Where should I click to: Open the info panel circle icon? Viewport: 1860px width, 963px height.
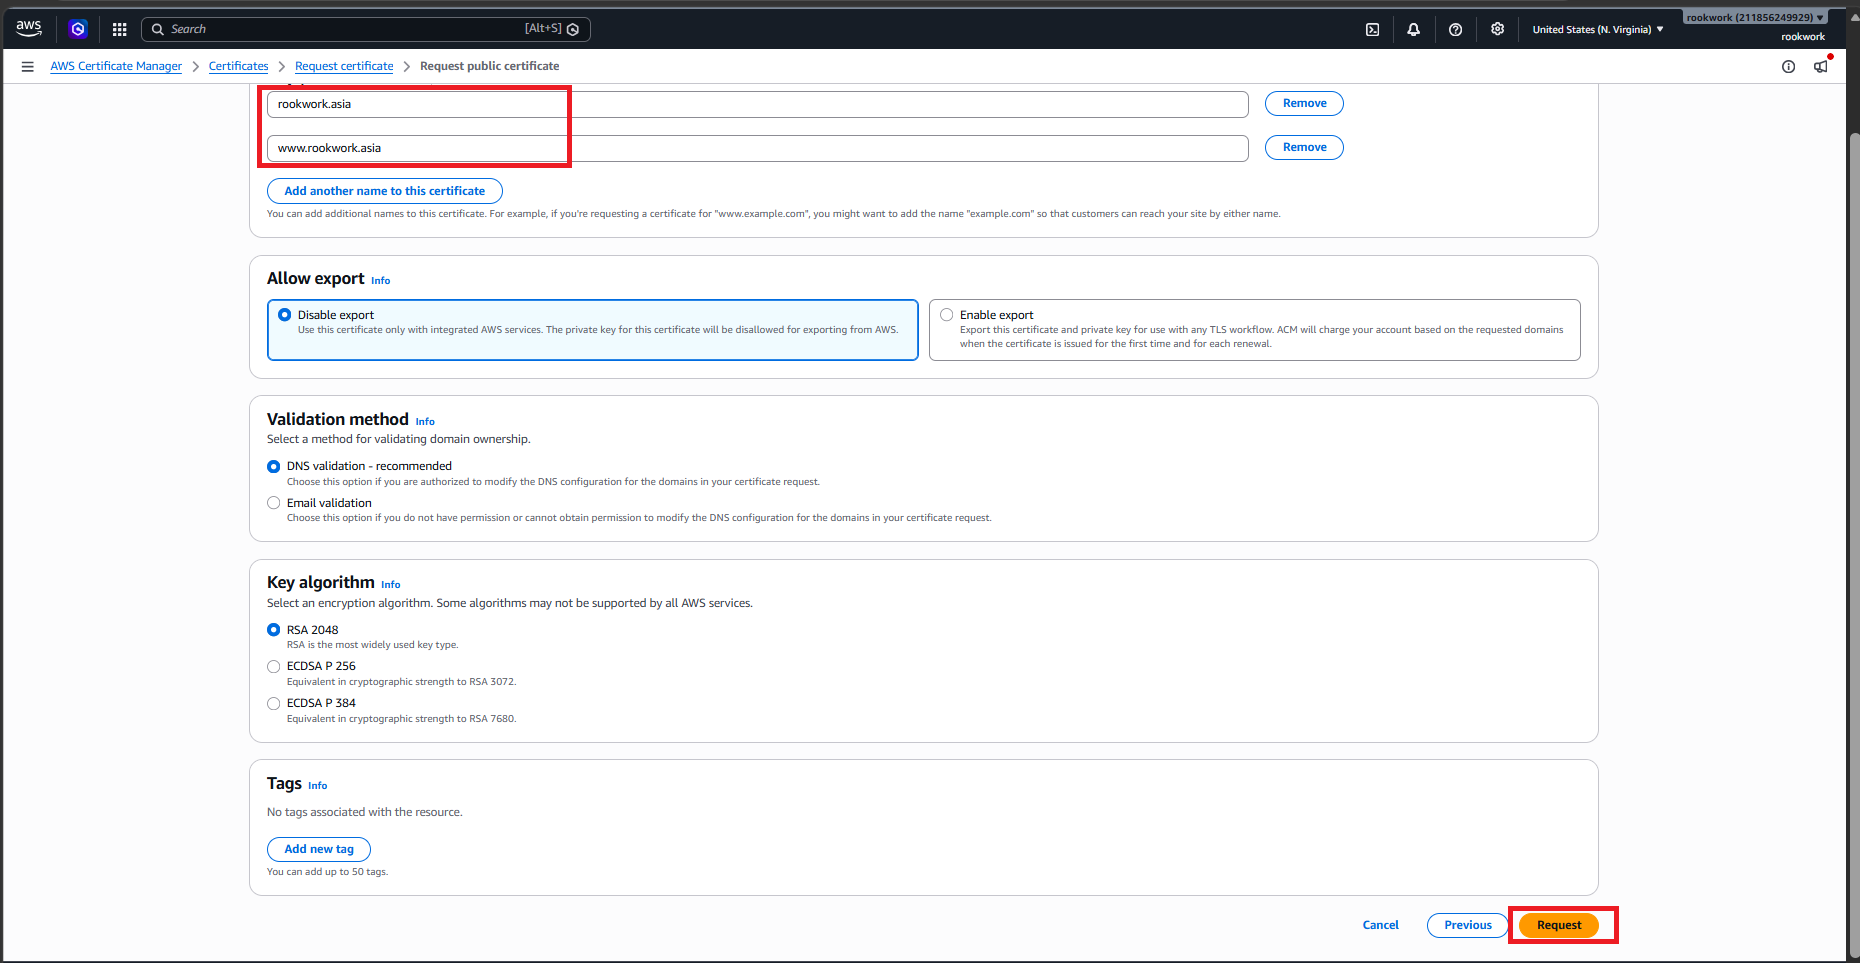pos(1789,67)
